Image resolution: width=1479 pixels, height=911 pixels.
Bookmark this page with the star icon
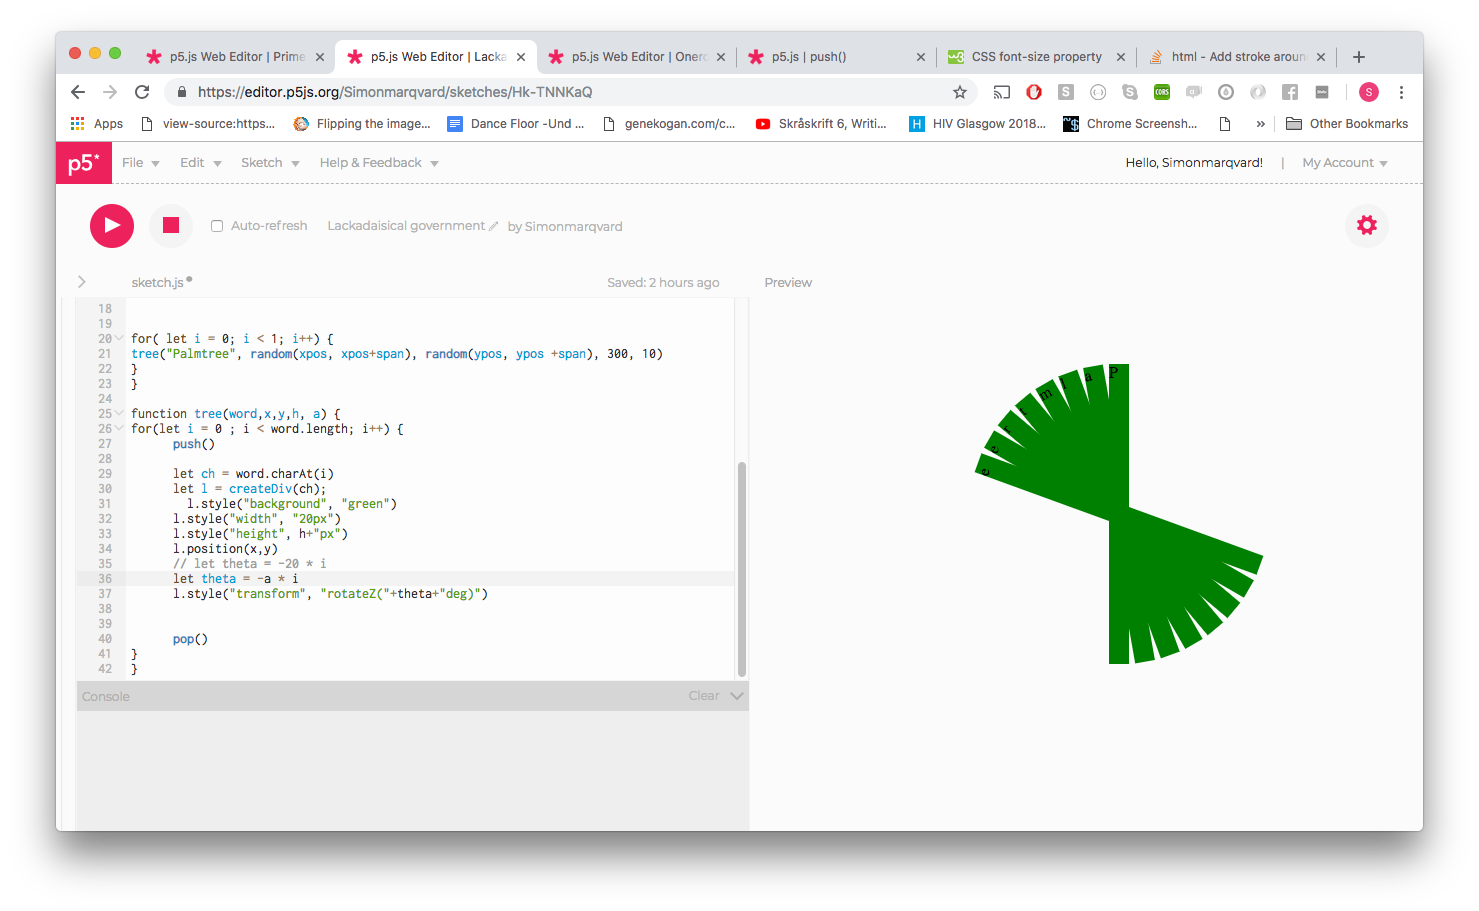960,92
